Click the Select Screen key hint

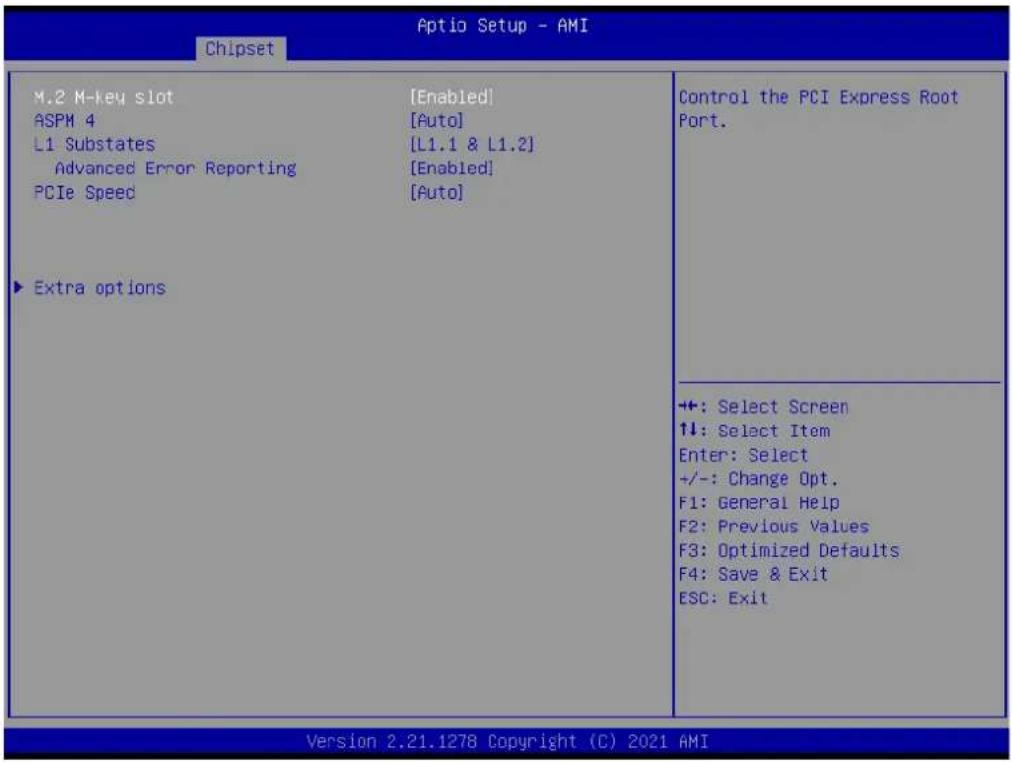tap(764, 407)
